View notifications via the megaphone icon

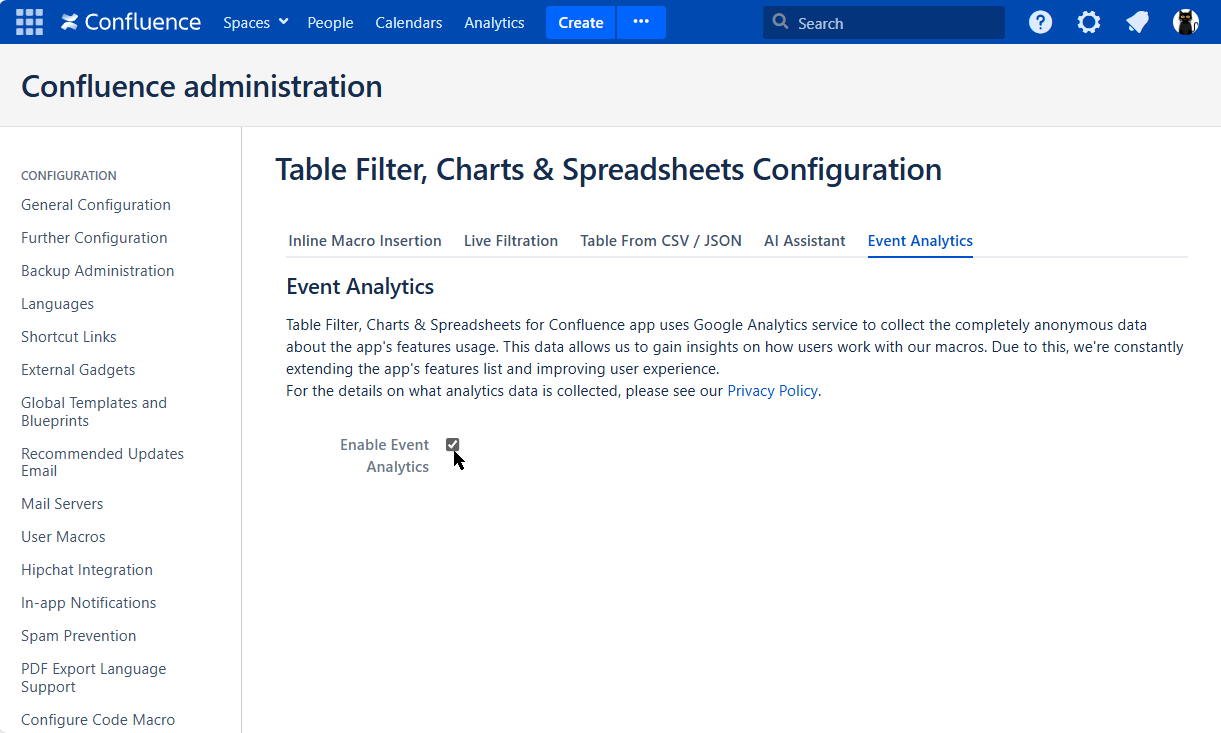[1137, 22]
